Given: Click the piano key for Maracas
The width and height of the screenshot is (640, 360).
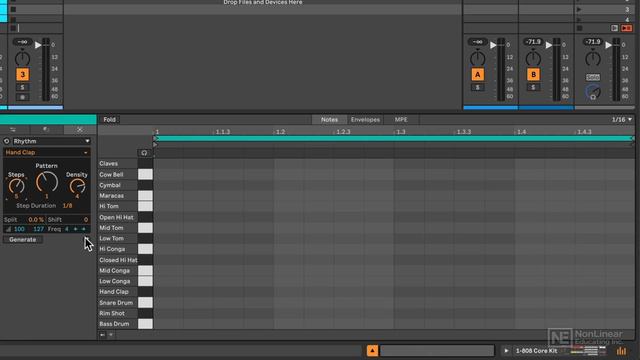Looking at the screenshot, I should tap(145, 196).
